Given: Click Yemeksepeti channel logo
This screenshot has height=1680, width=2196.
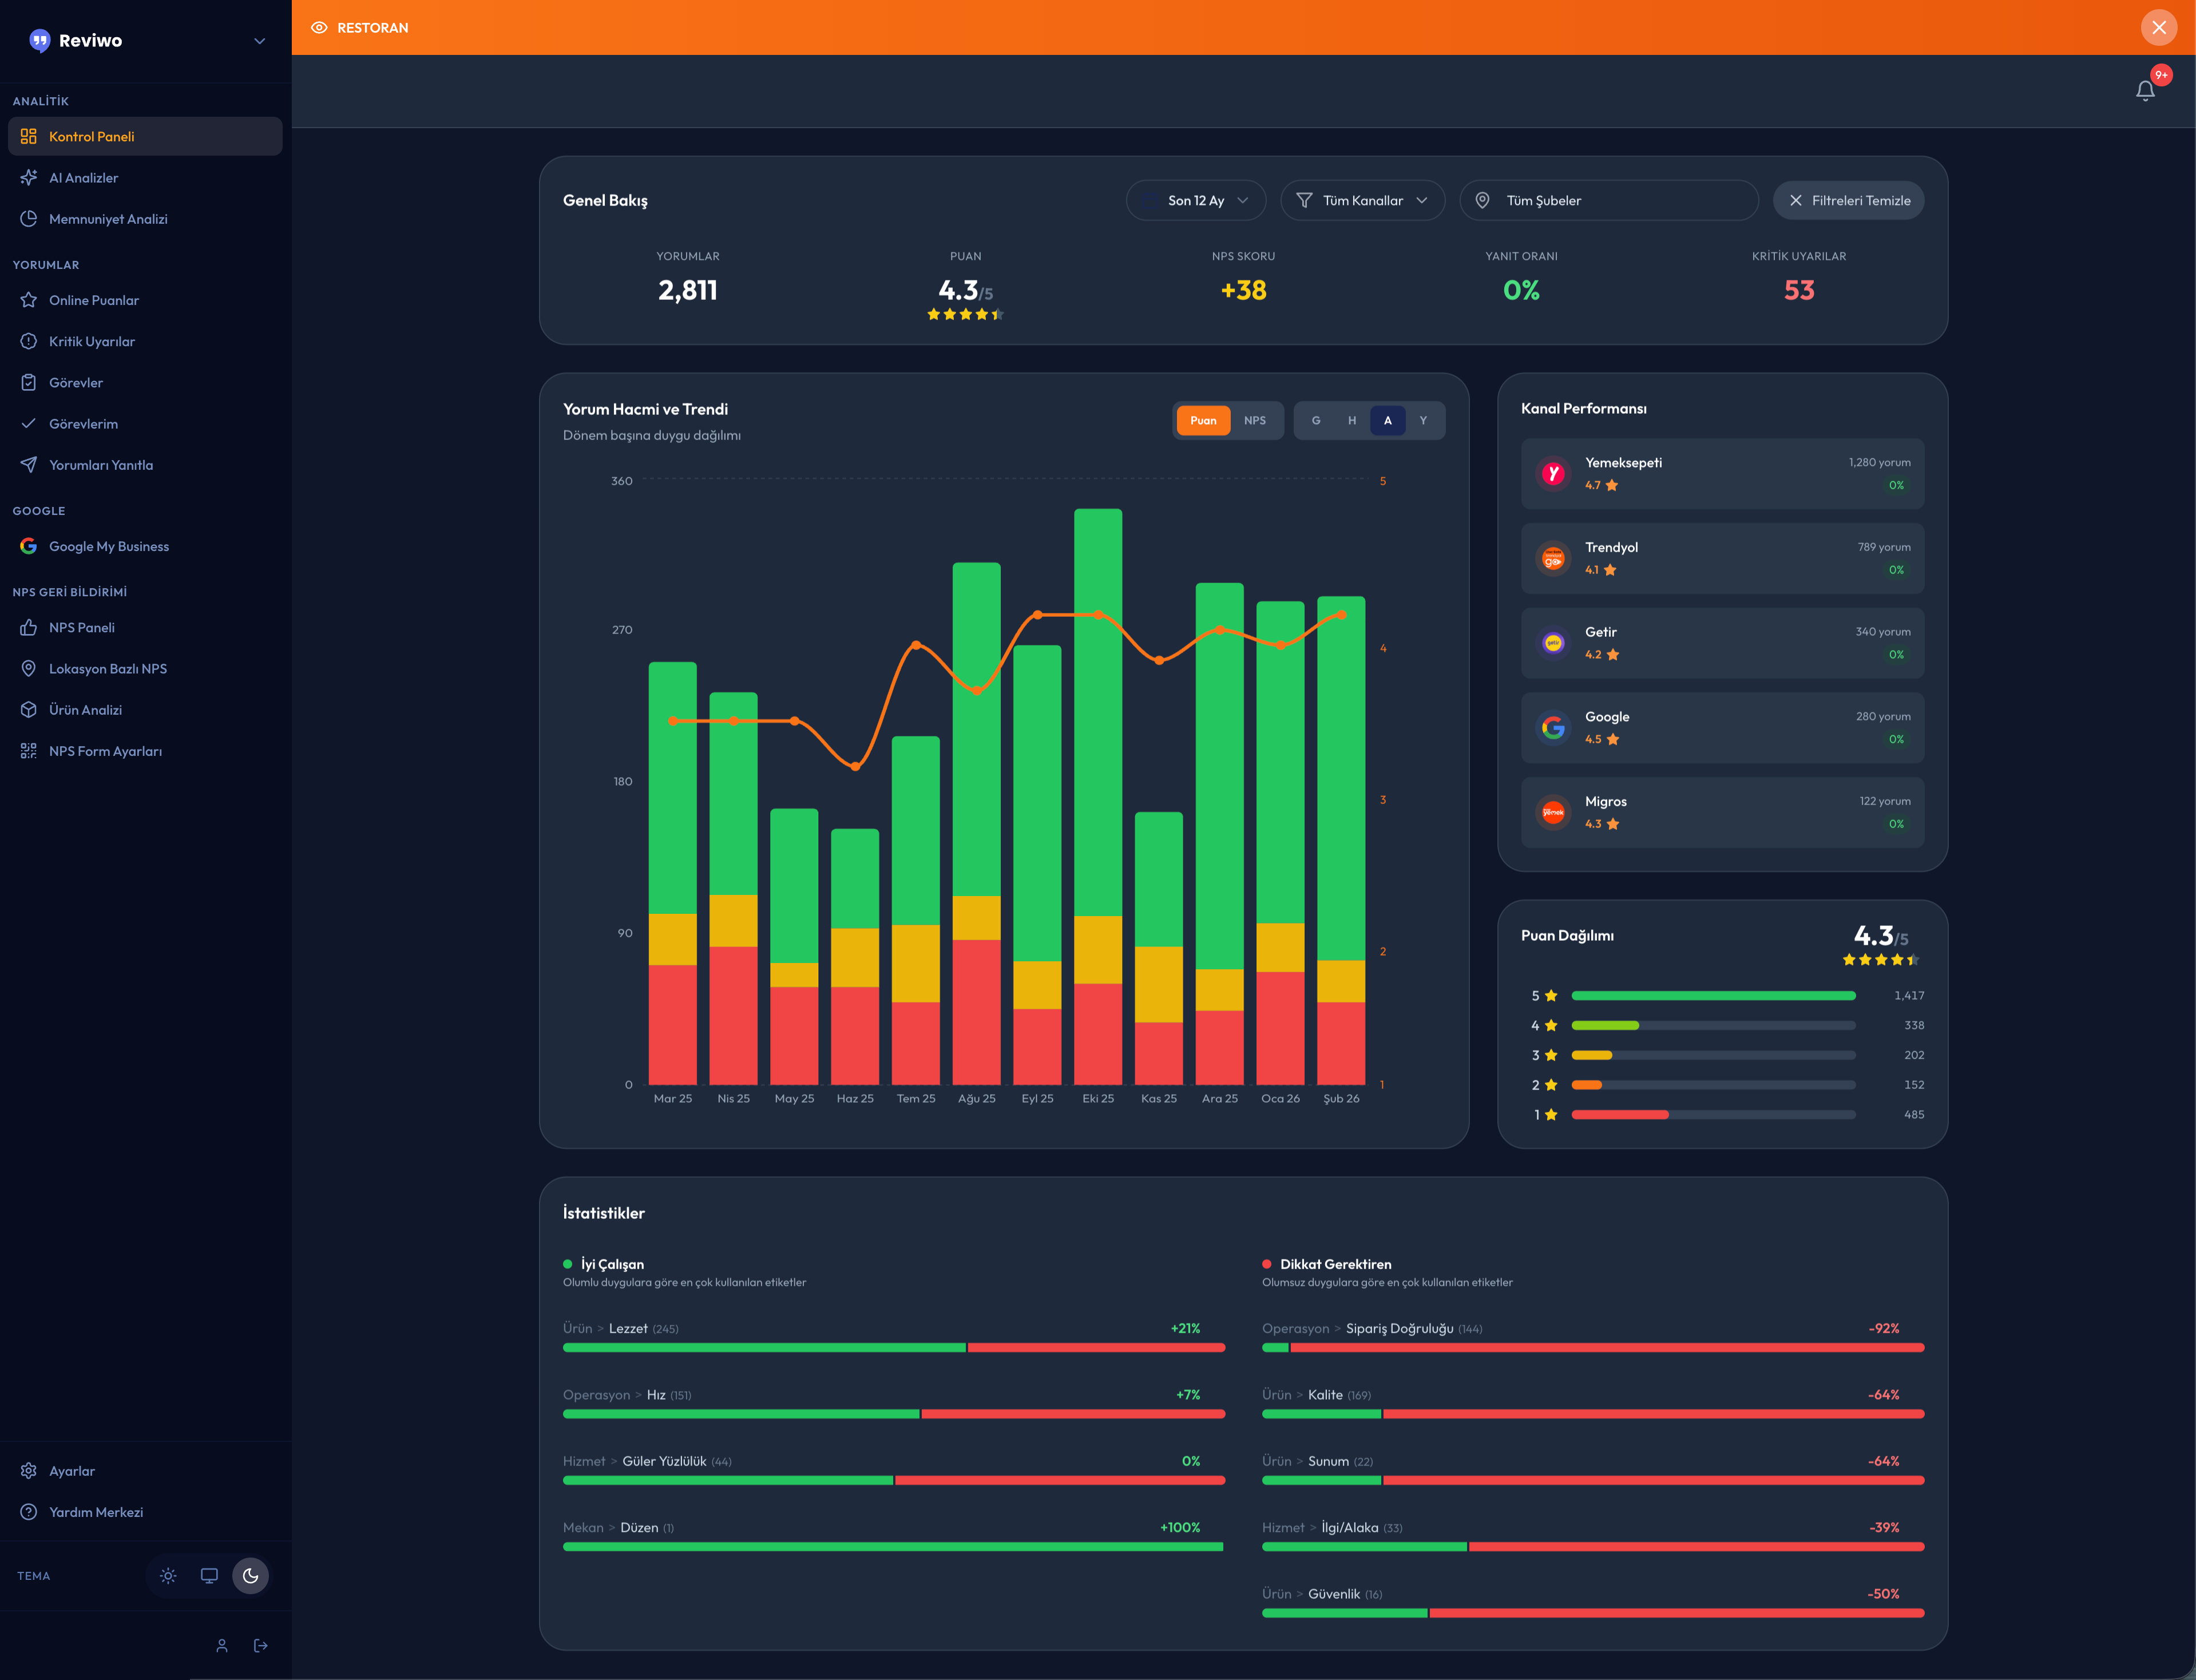Looking at the screenshot, I should click(1552, 473).
